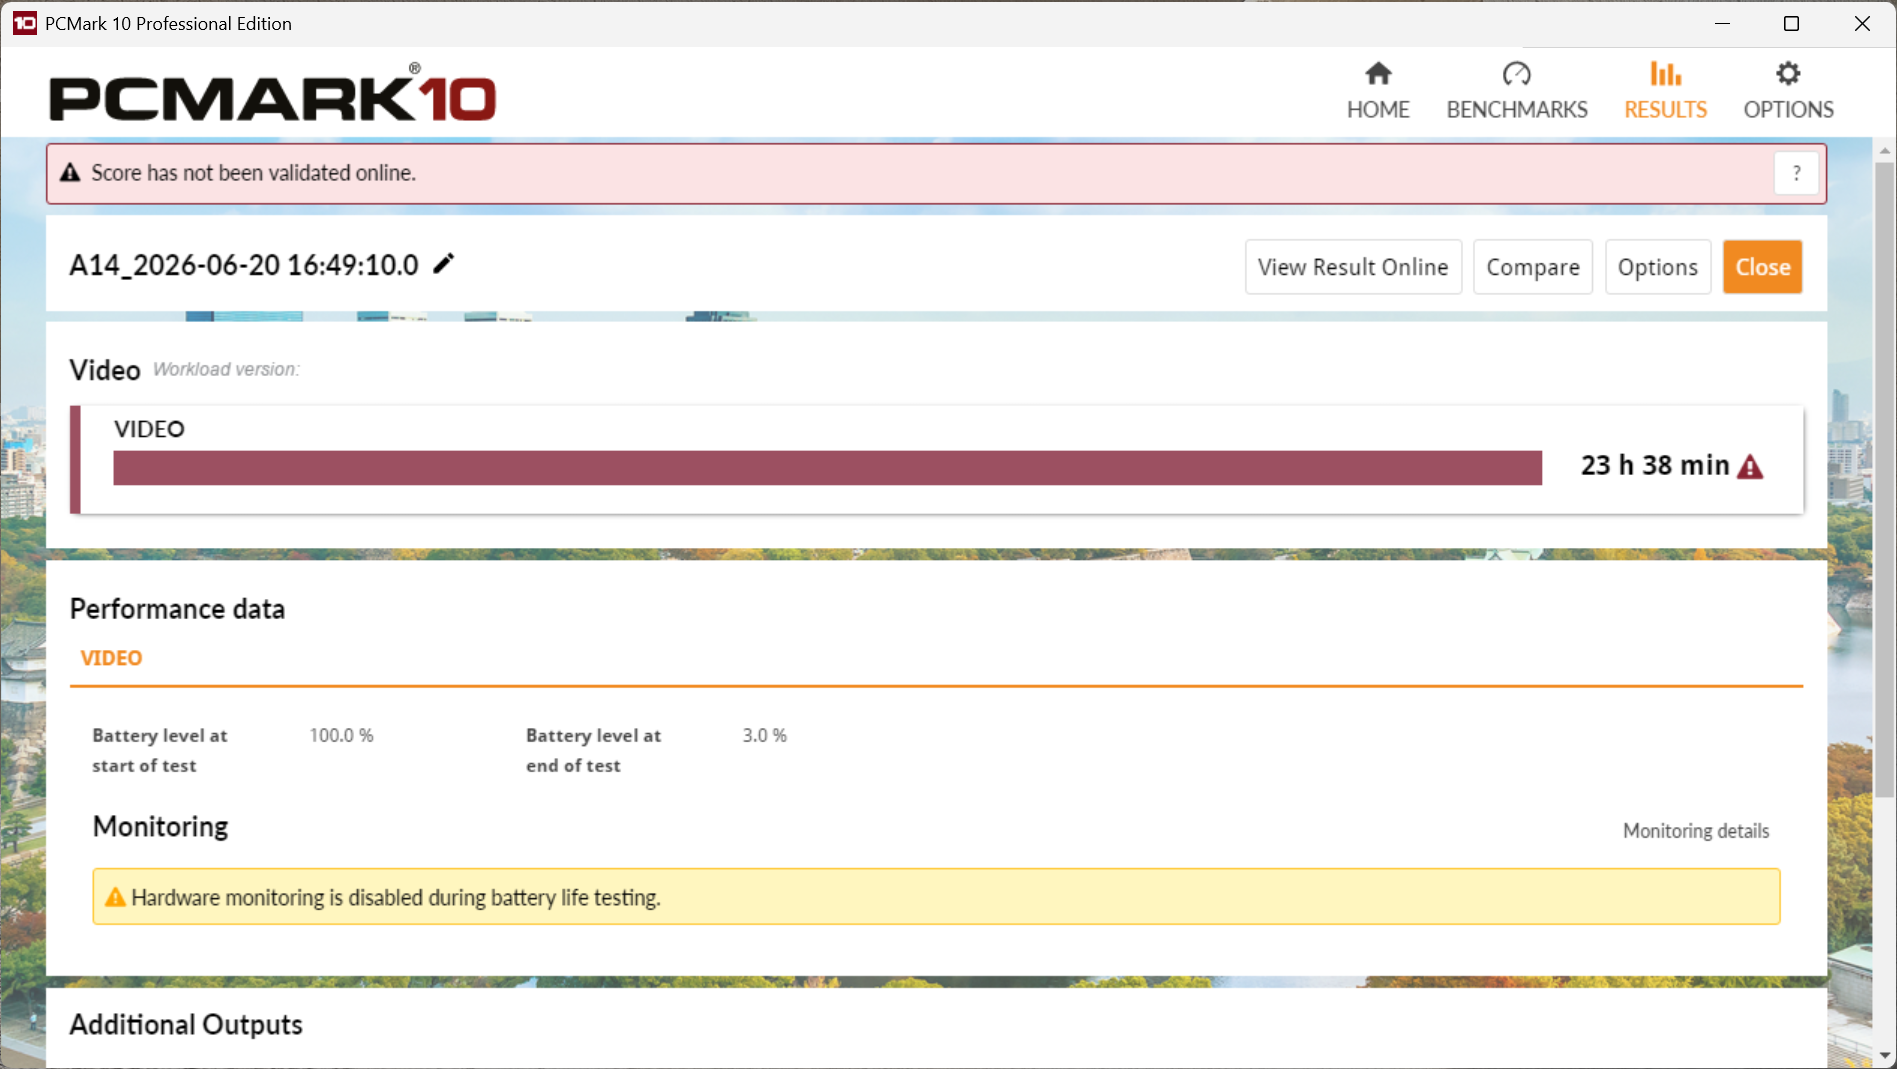The height and width of the screenshot is (1069, 1897).
Task: Click the scrollbar down arrow
Action: coord(1885,1056)
